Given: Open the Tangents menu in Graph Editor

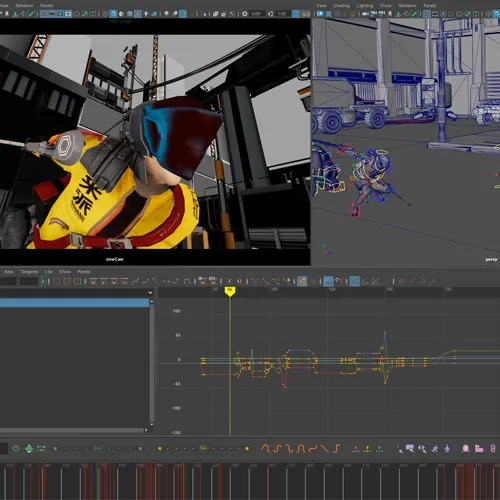Looking at the screenshot, I should [x=29, y=272].
